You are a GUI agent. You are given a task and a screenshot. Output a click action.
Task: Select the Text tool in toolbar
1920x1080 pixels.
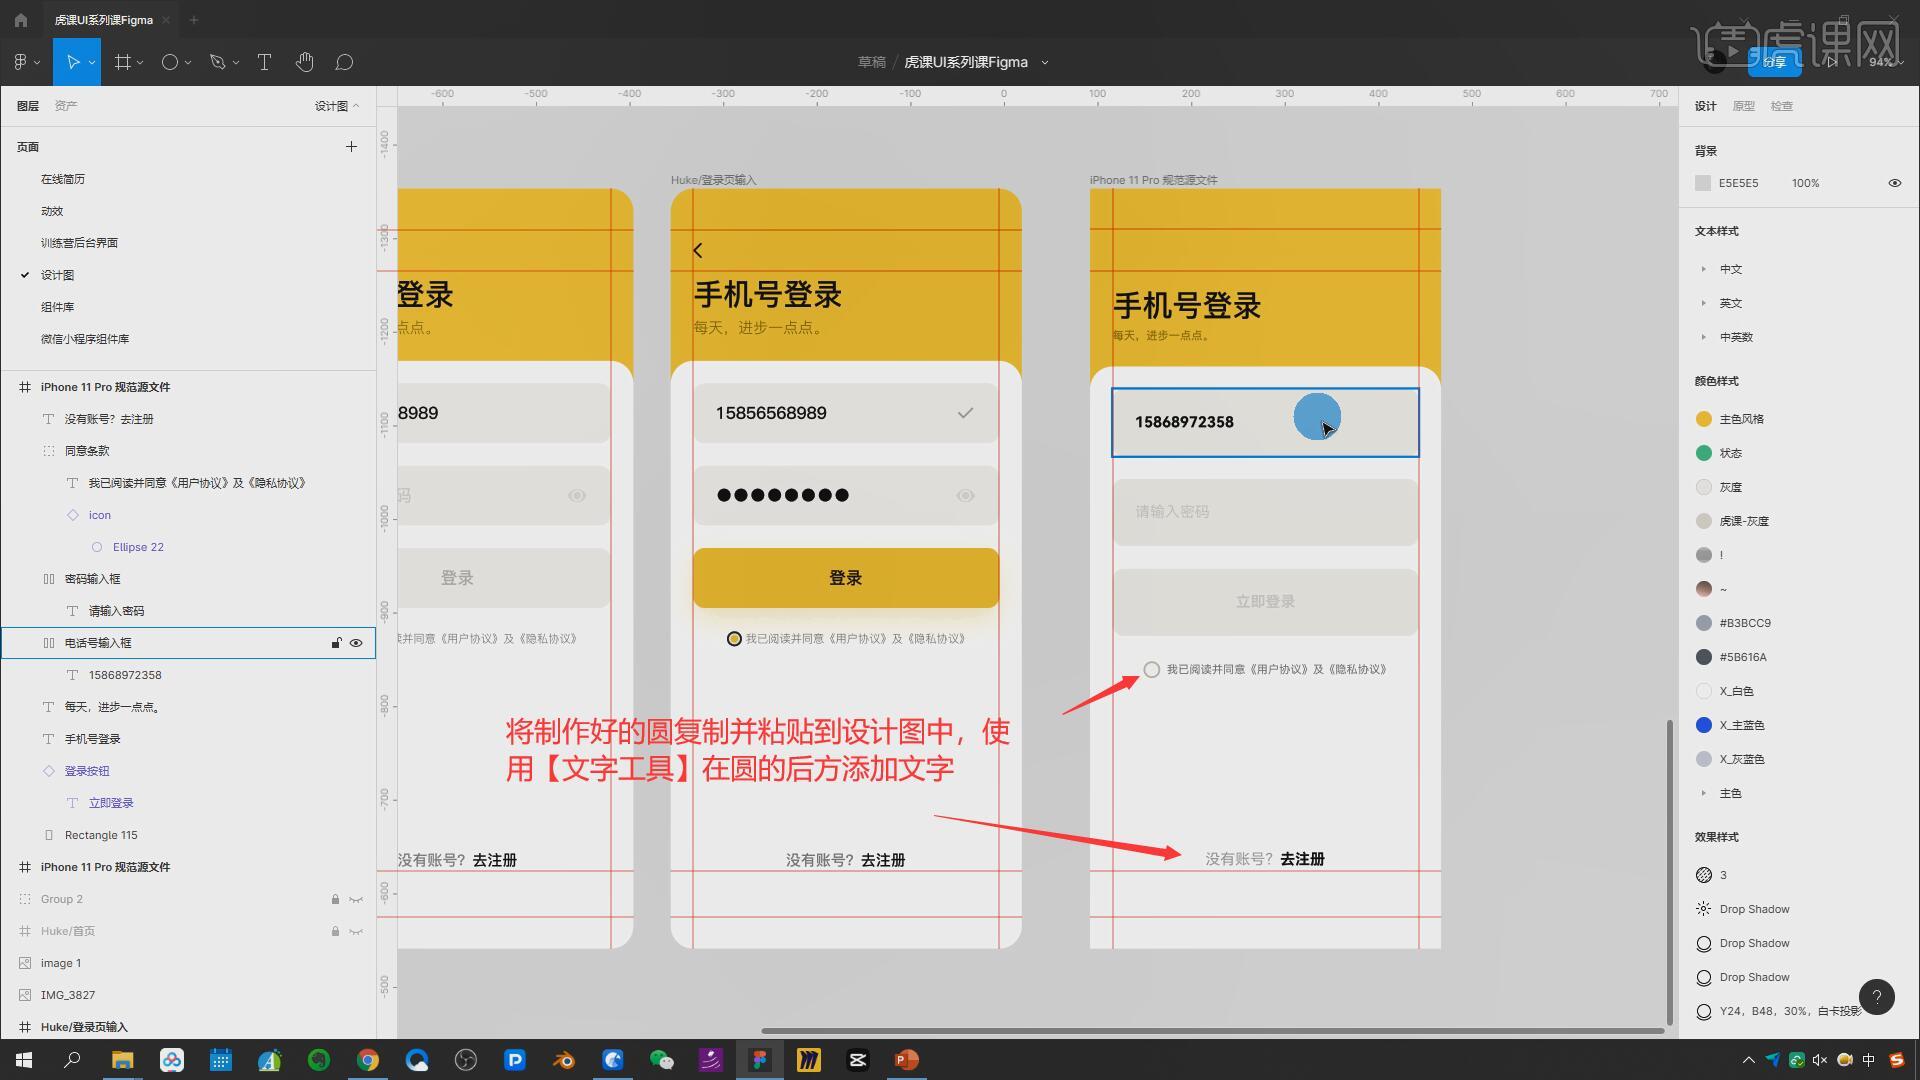(x=264, y=62)
